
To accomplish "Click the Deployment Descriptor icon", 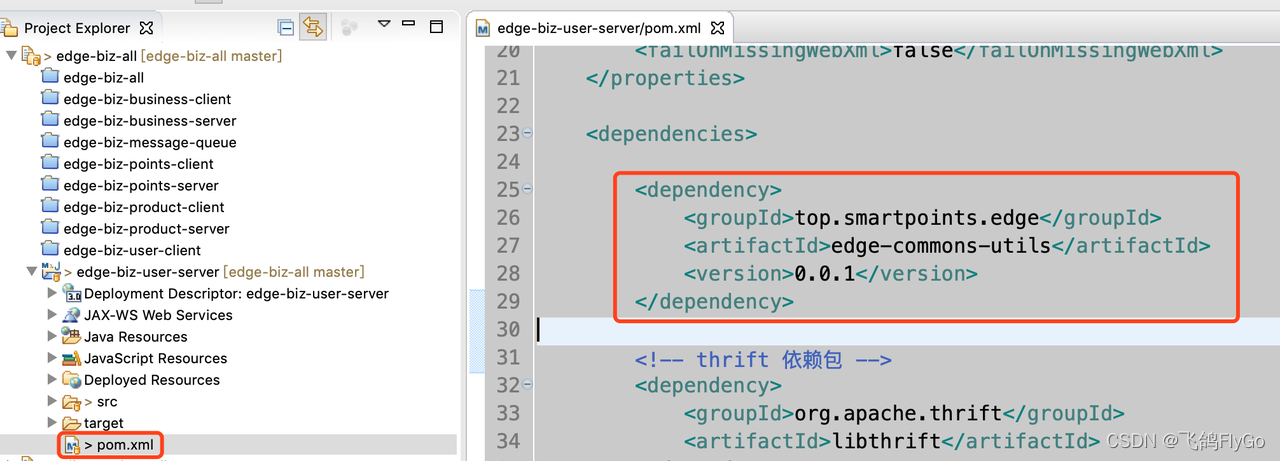I will pos(71,293).
